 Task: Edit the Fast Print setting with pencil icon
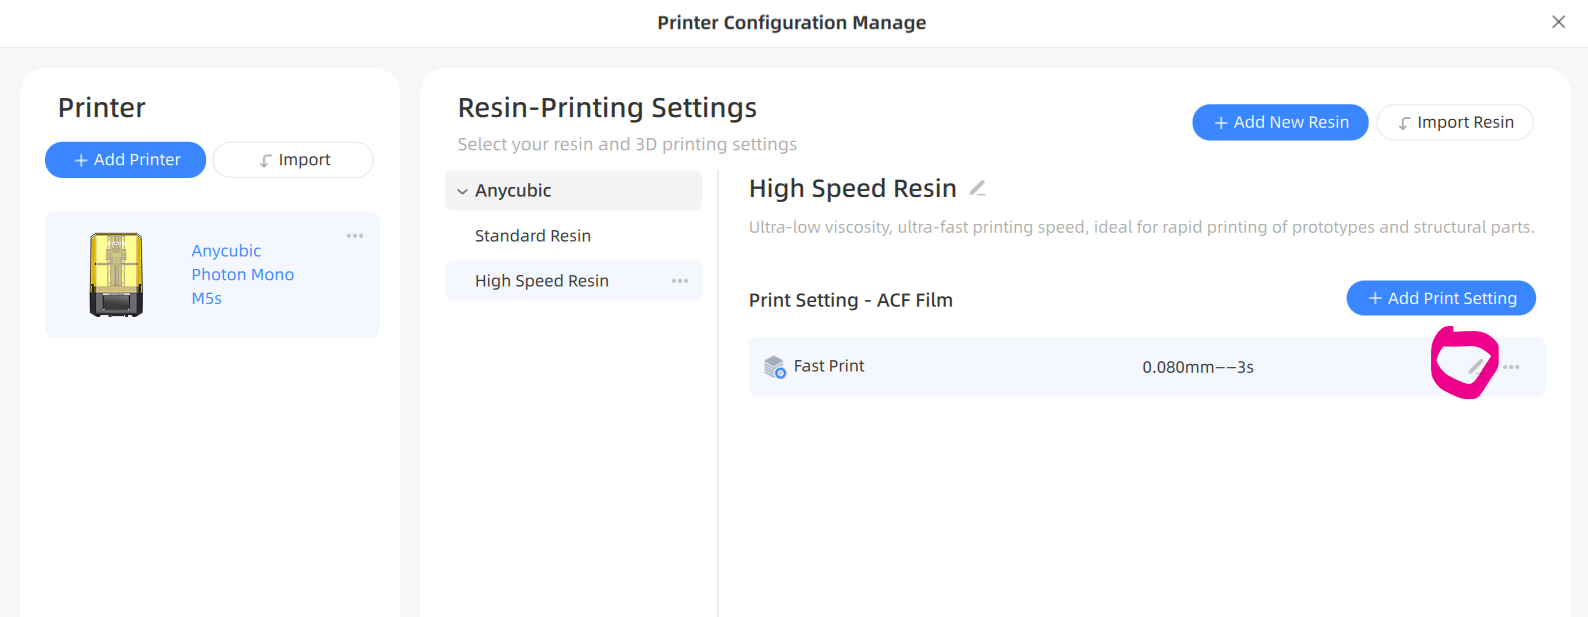pyautogui.click(x=1476, y=367)
